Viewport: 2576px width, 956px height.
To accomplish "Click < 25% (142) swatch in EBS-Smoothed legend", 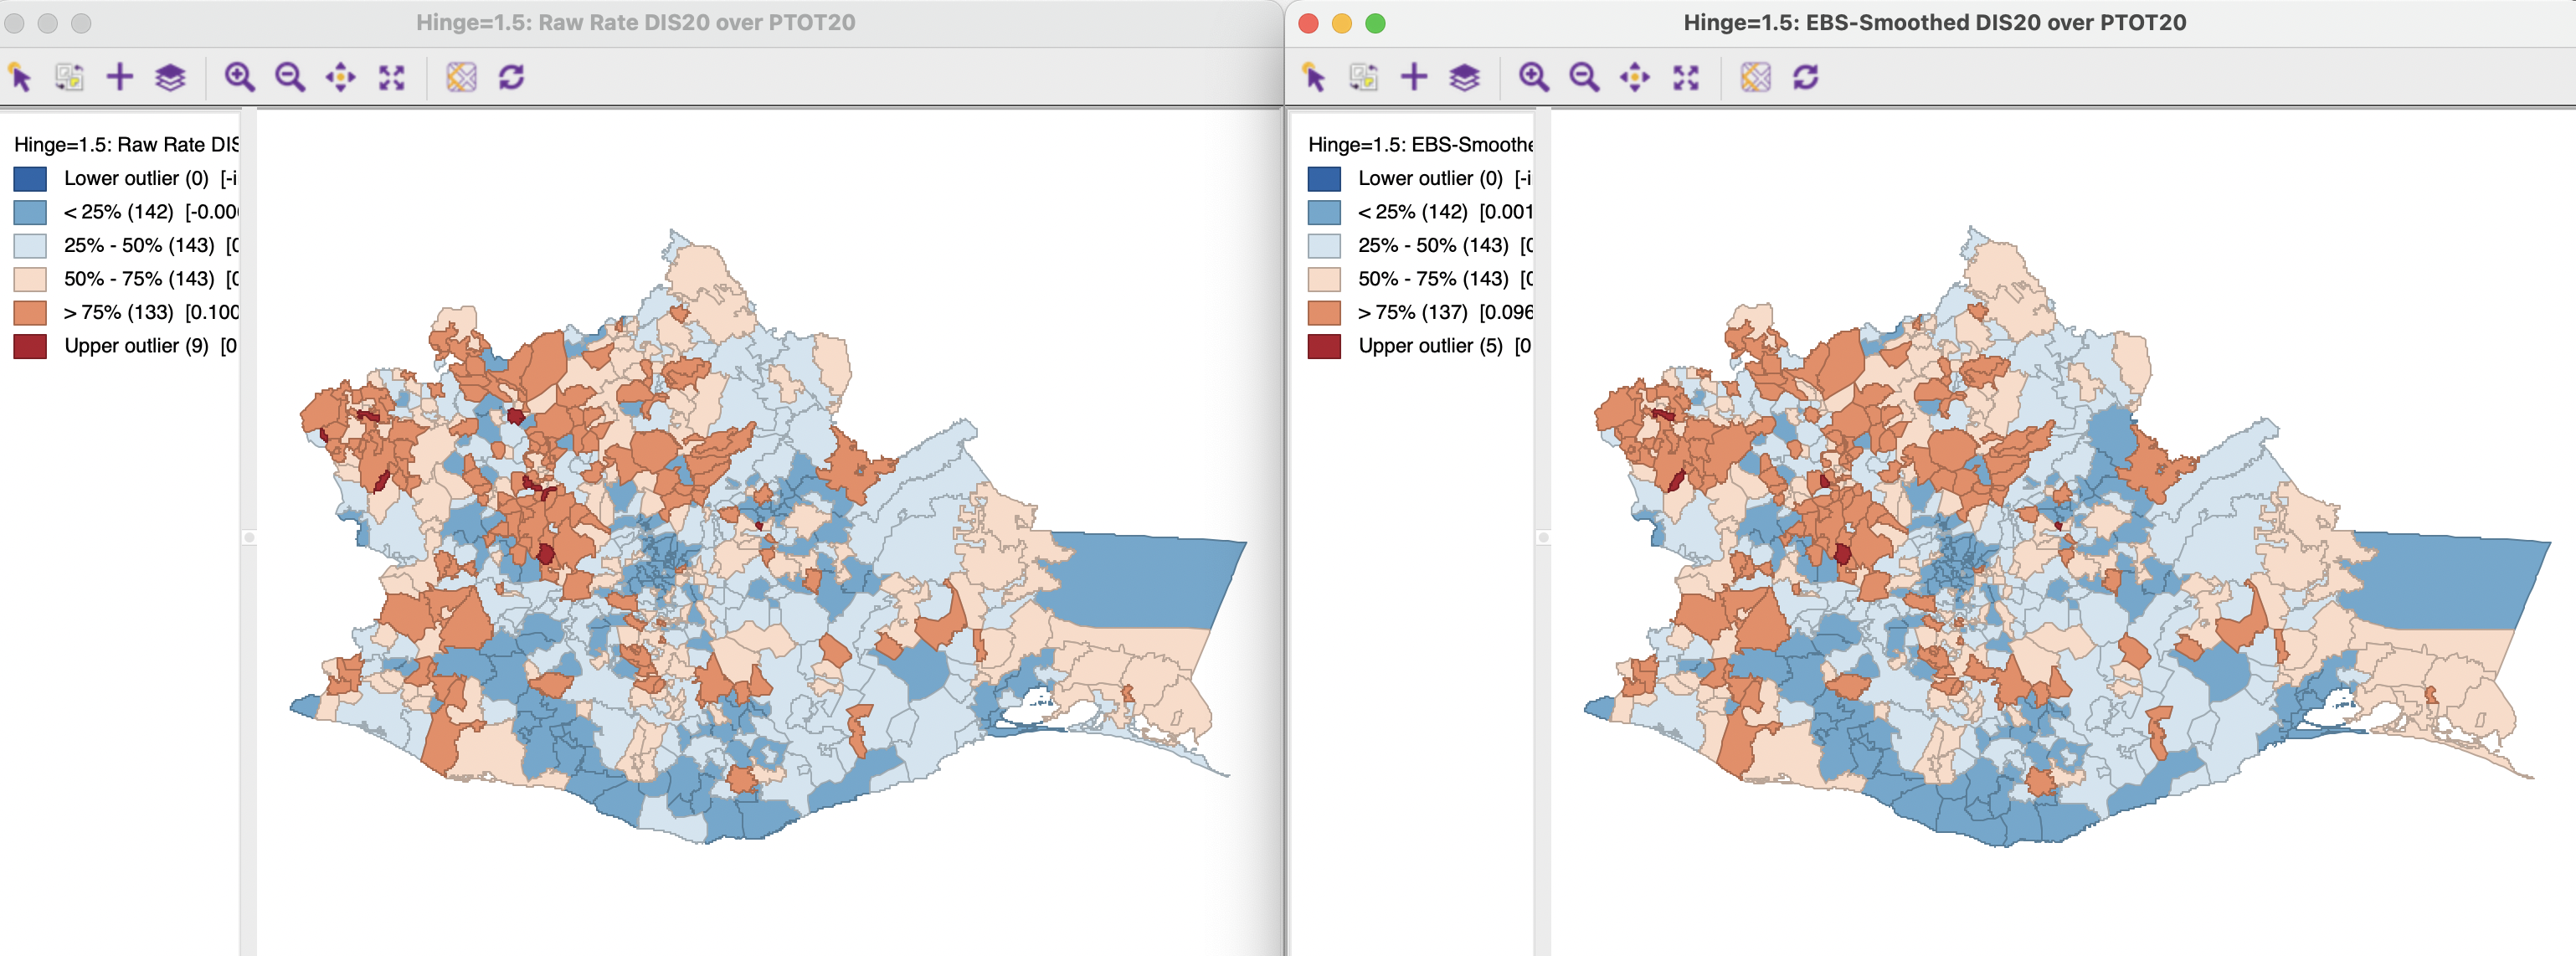I will (1324, 212).
